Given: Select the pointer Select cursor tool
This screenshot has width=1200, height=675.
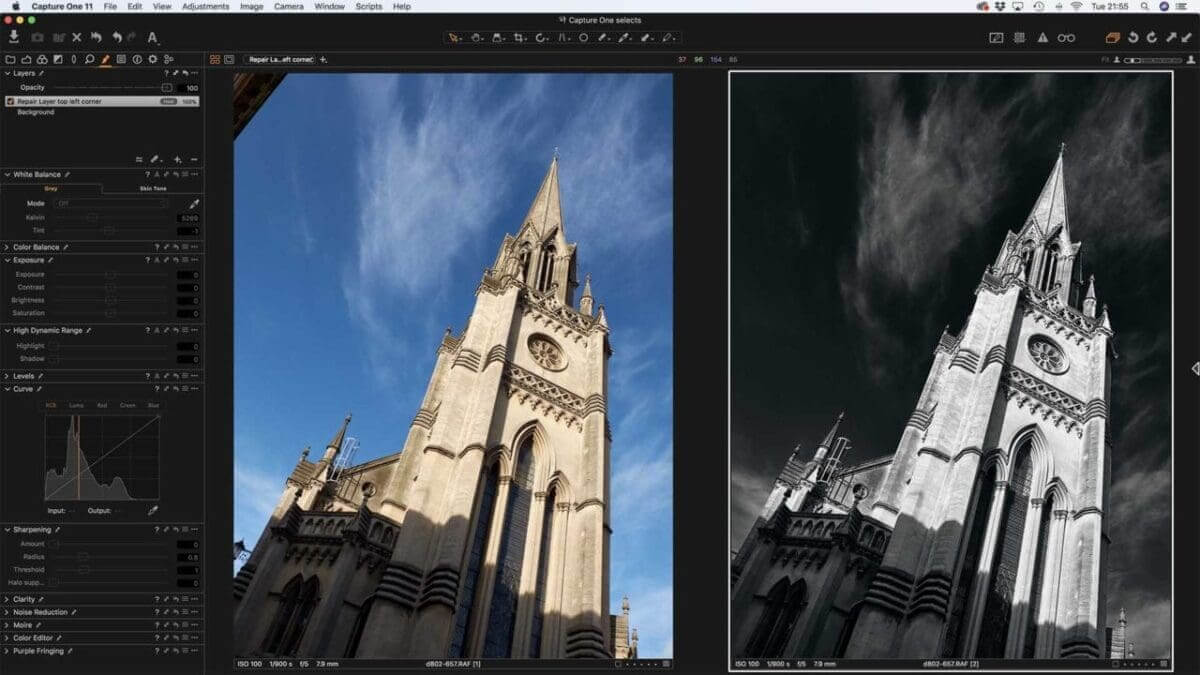Looking at the screenshot, I should click(454, 37).
